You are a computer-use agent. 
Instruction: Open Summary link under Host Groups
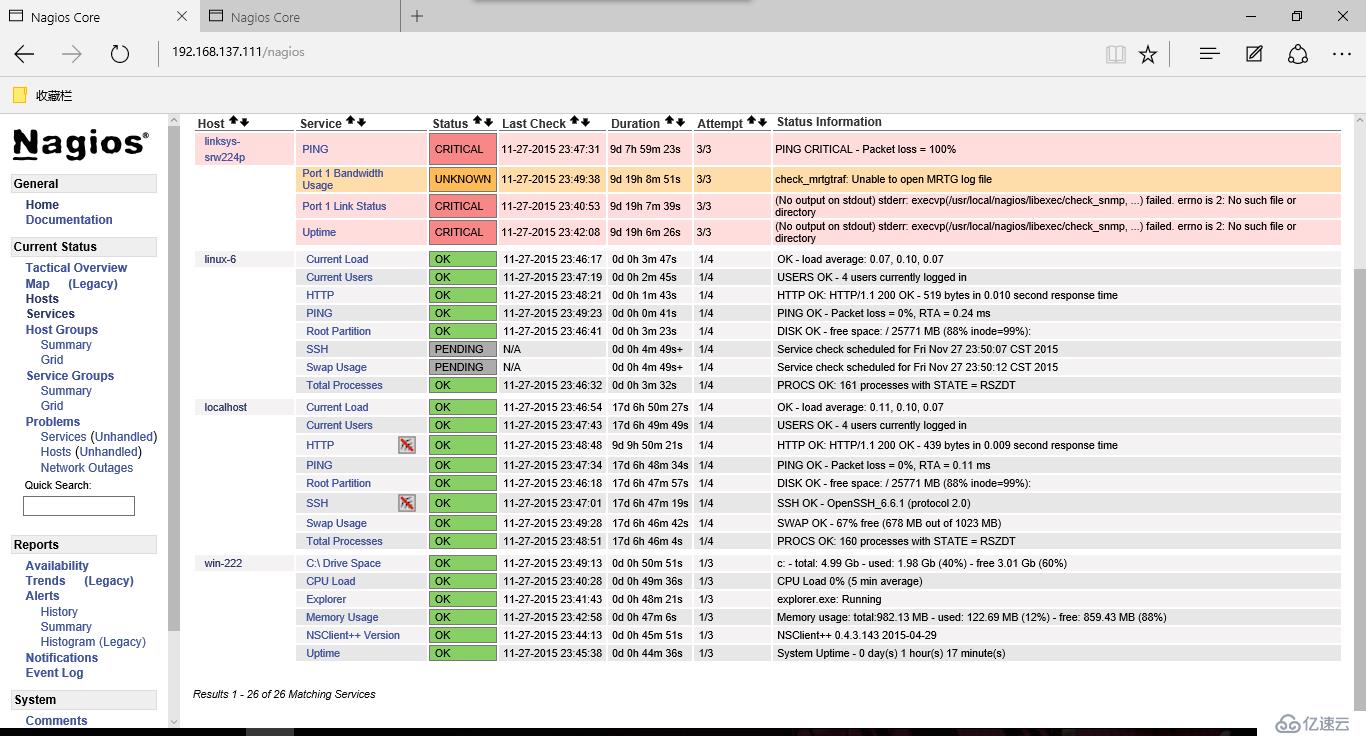click(x=66, y=345)
